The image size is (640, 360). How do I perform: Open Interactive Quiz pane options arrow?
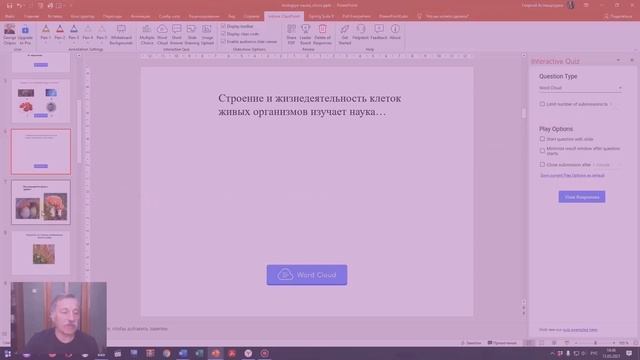click(x=618, y=60)
